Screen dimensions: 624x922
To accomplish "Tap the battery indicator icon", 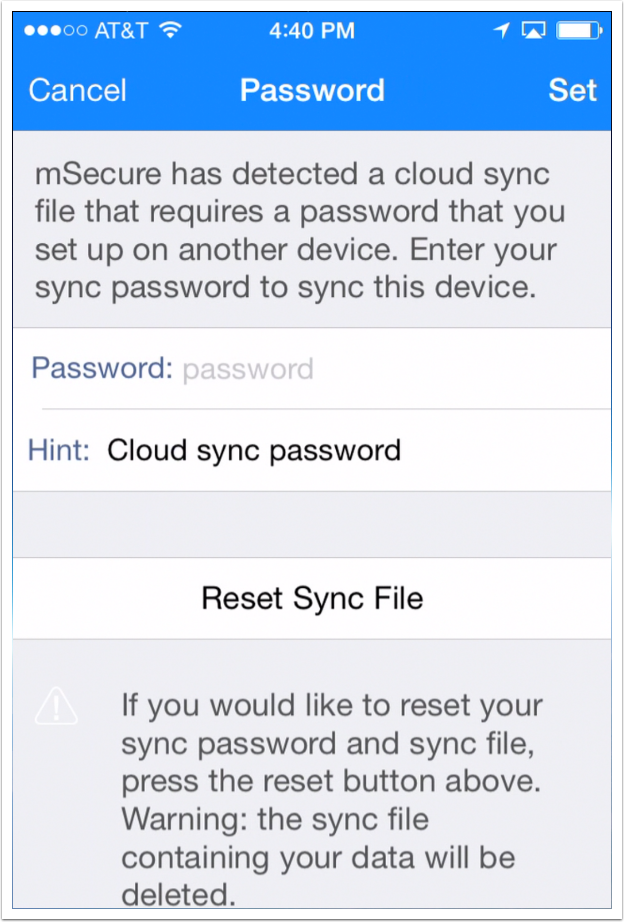I will tap(579, 30).
